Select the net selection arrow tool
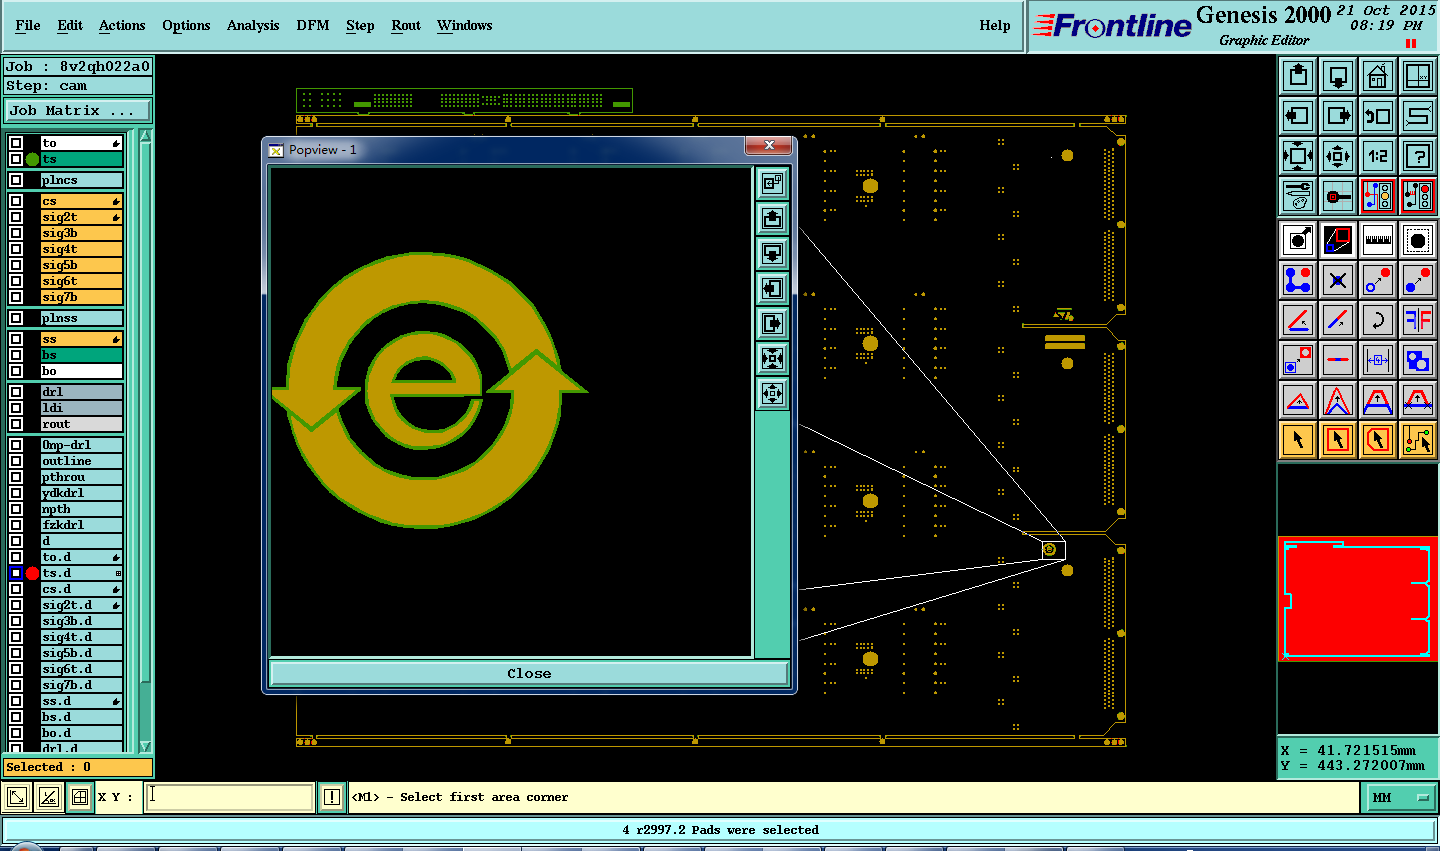This screenshot has height=851, width=1440. pos(1418,439)
